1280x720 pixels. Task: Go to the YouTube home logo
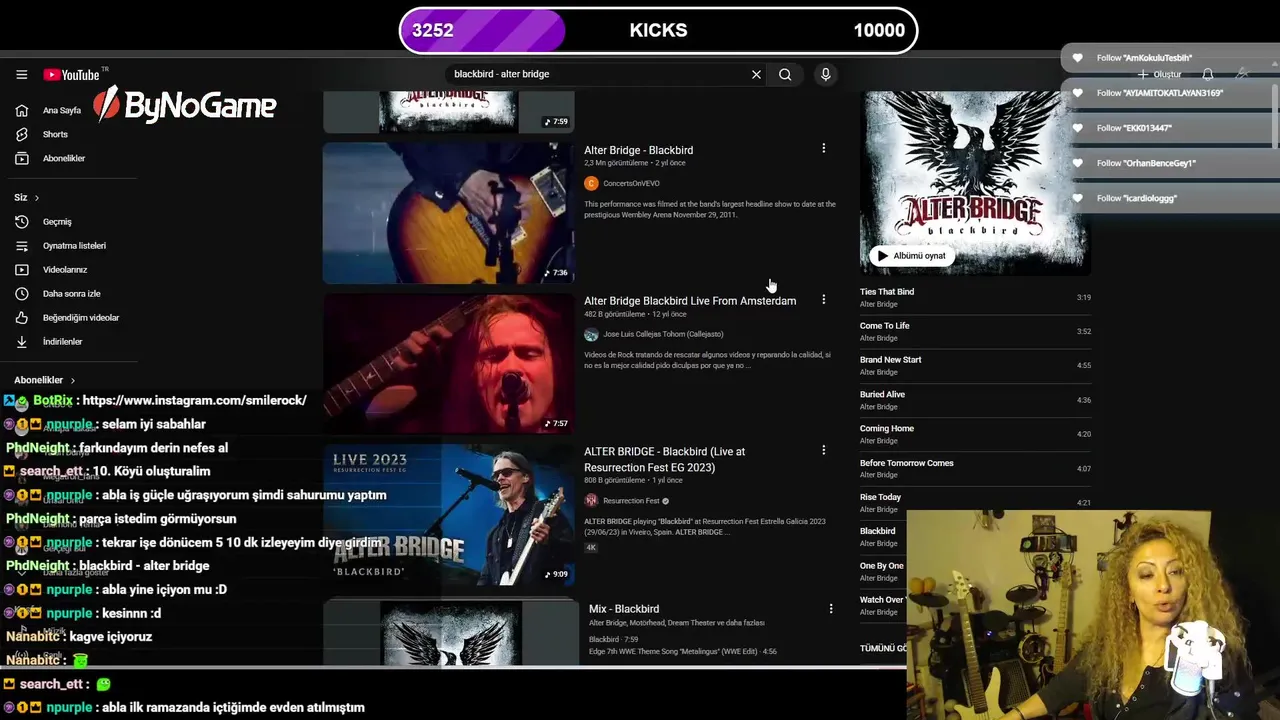[73, 74]
